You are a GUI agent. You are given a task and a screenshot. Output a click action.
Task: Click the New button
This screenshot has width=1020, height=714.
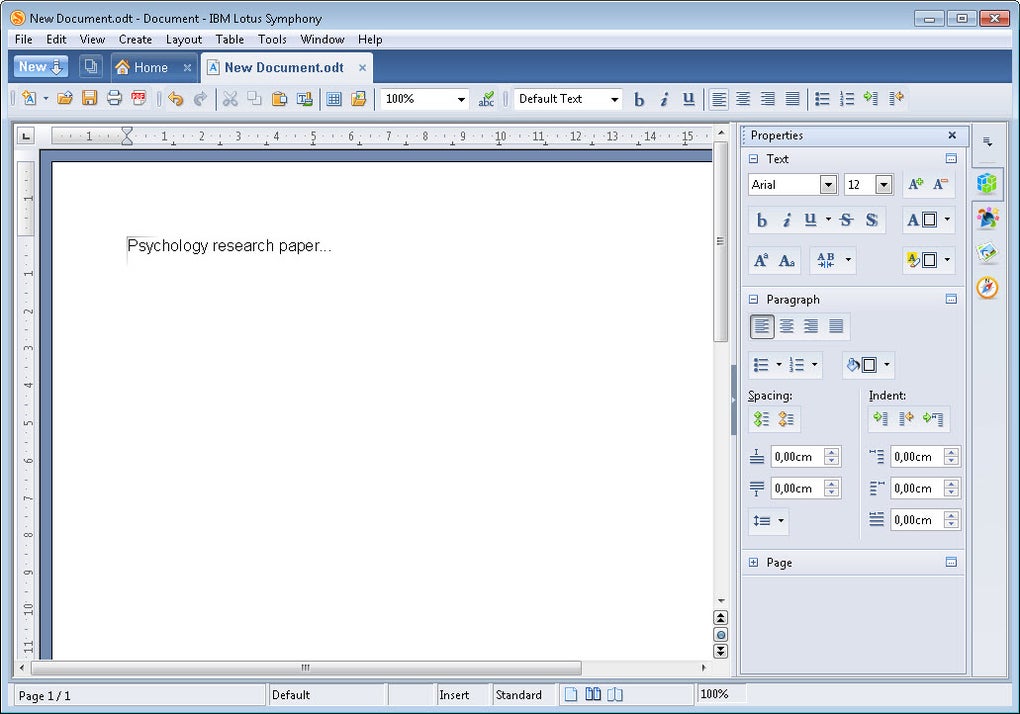40,67
